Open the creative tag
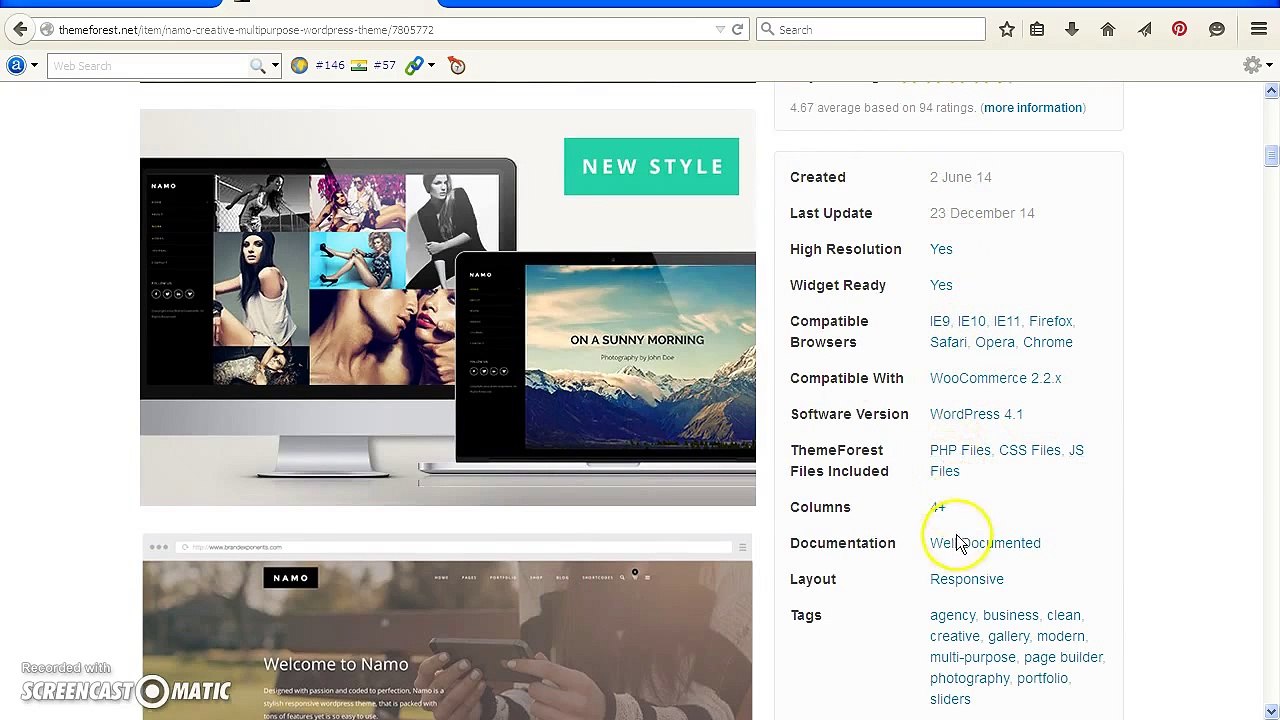 coord(954,636)
